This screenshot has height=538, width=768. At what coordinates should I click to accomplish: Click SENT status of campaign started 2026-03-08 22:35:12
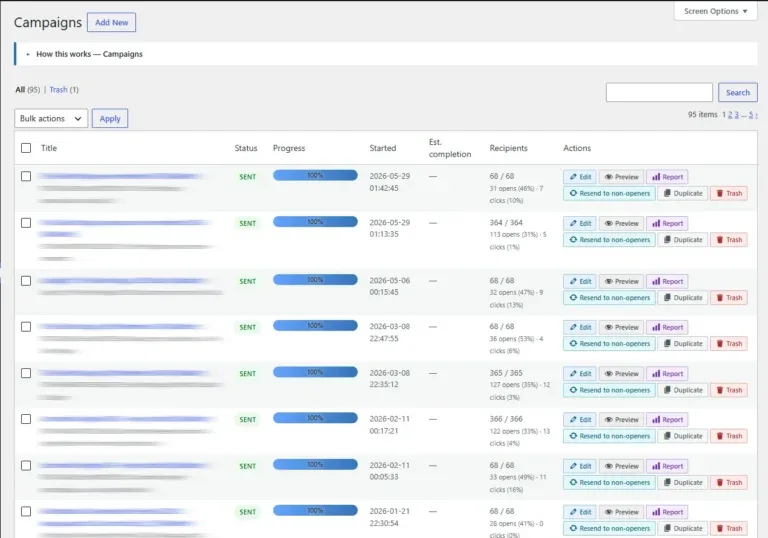[247, 374]
